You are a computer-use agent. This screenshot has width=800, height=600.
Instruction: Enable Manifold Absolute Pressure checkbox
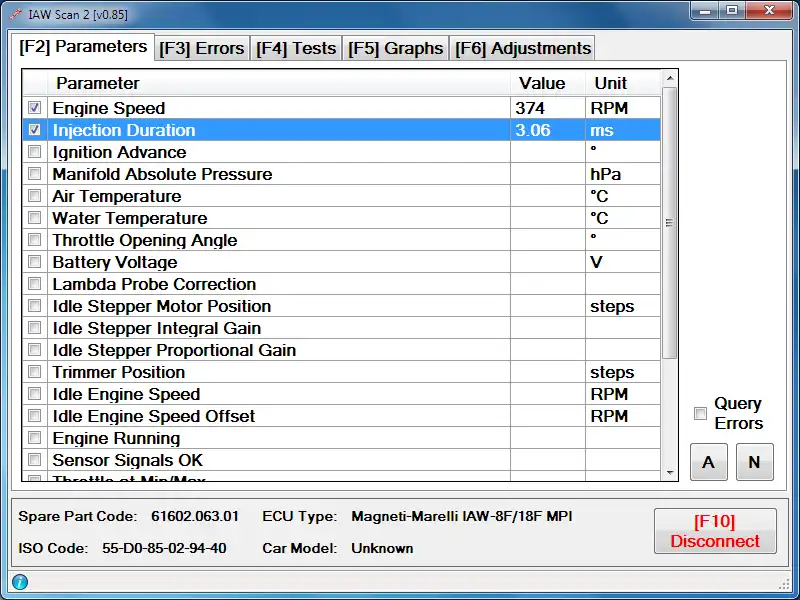(x=35, y=173)
